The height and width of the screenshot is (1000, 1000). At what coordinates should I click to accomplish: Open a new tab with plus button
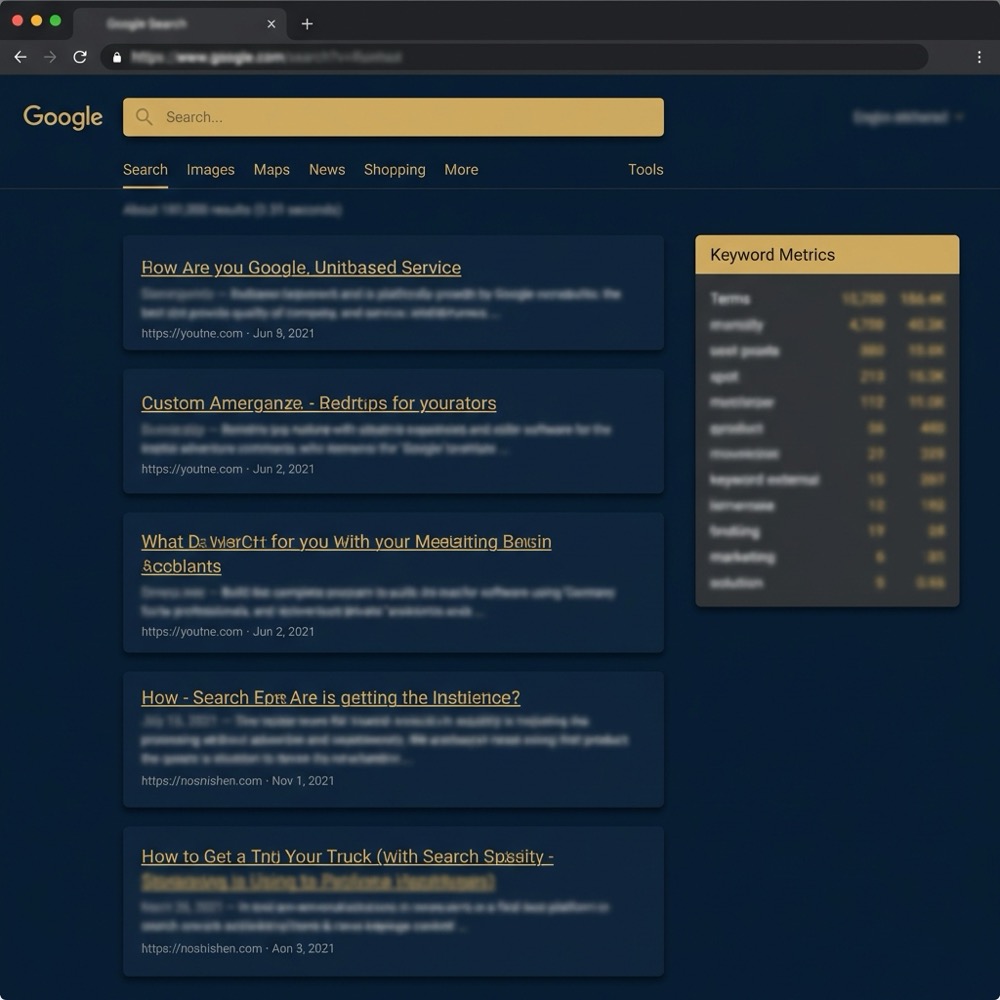coord(307,24)
